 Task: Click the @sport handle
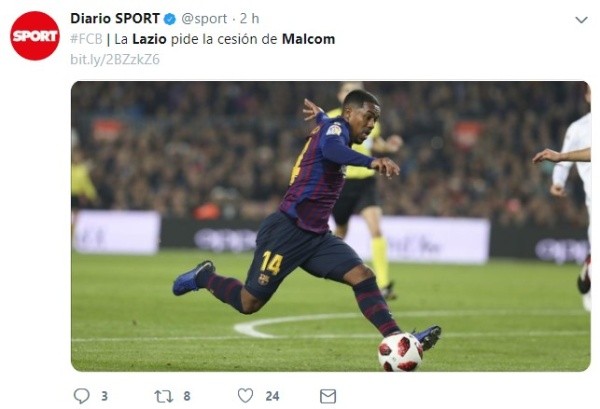coord(205,19)
